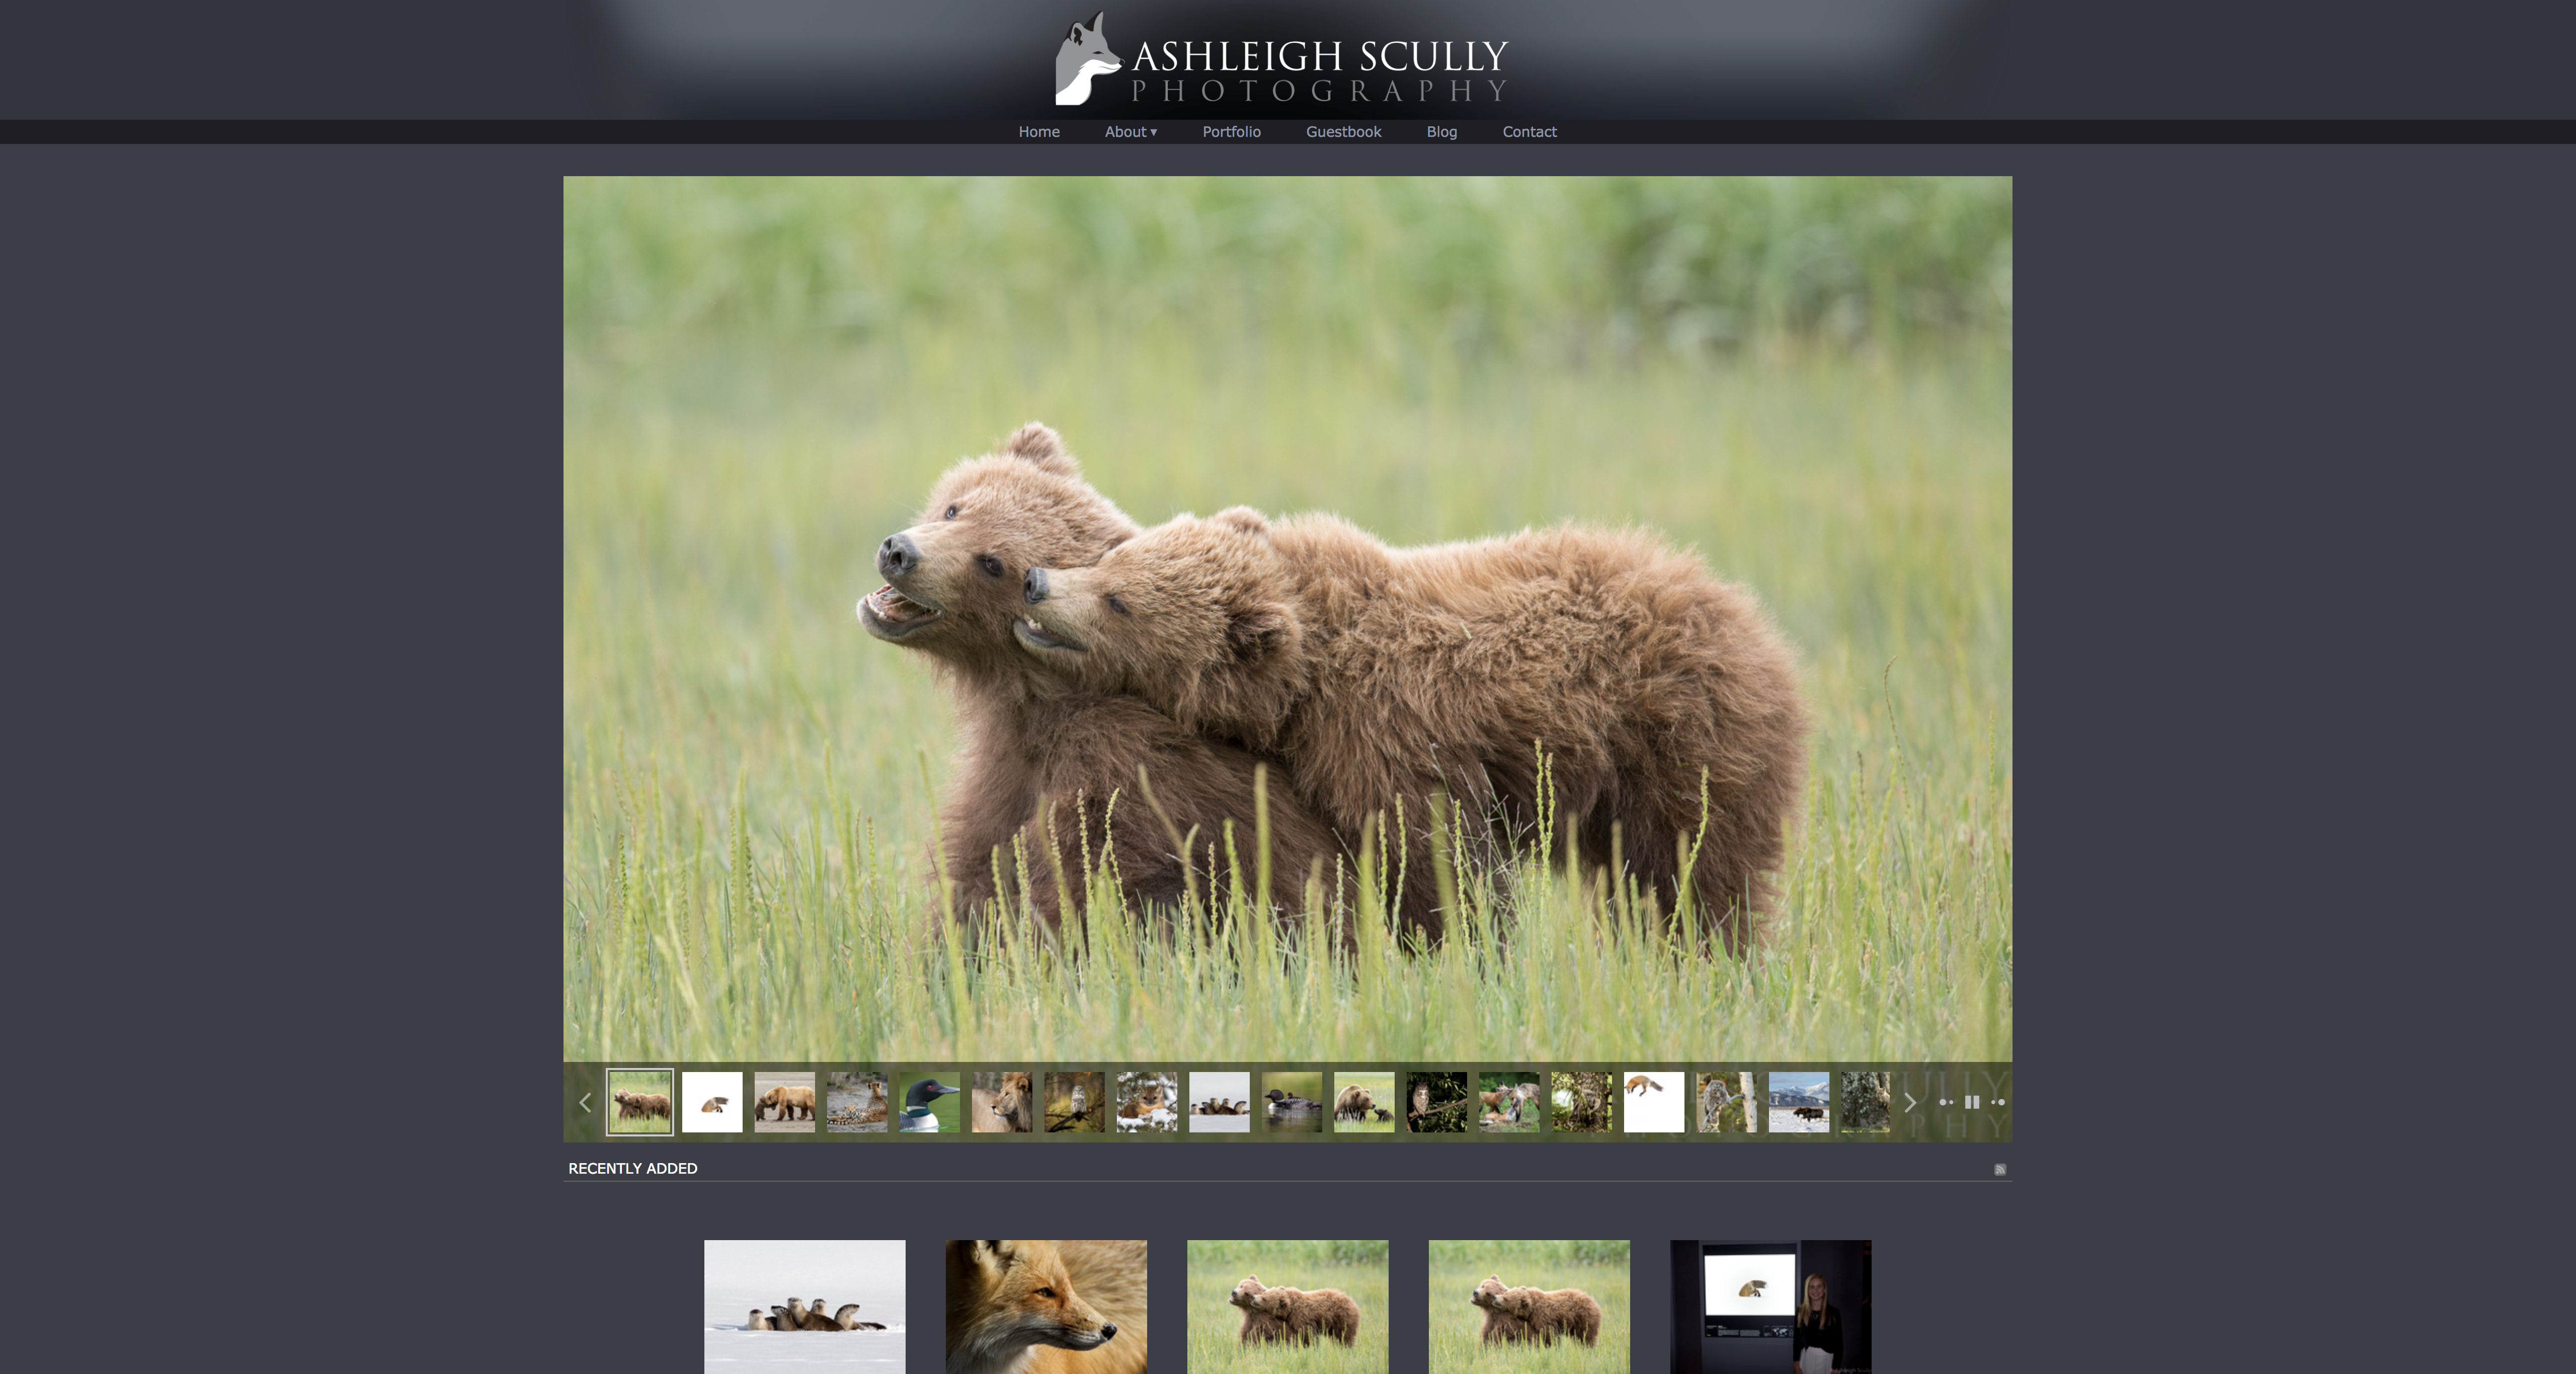Screen dimensions: 2576x1374
Task: Select the loon thumbnail in filmstrip
Action: tap(929, 1102)
